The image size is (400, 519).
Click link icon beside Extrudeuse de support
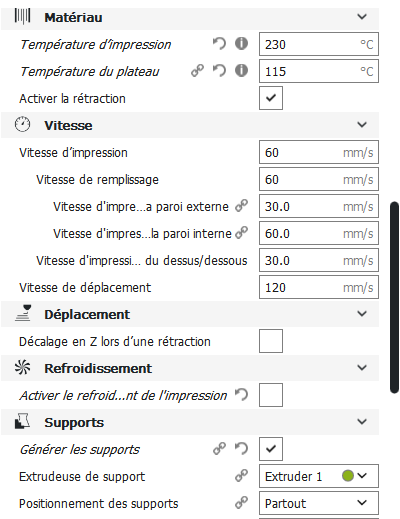click(241, 476)
